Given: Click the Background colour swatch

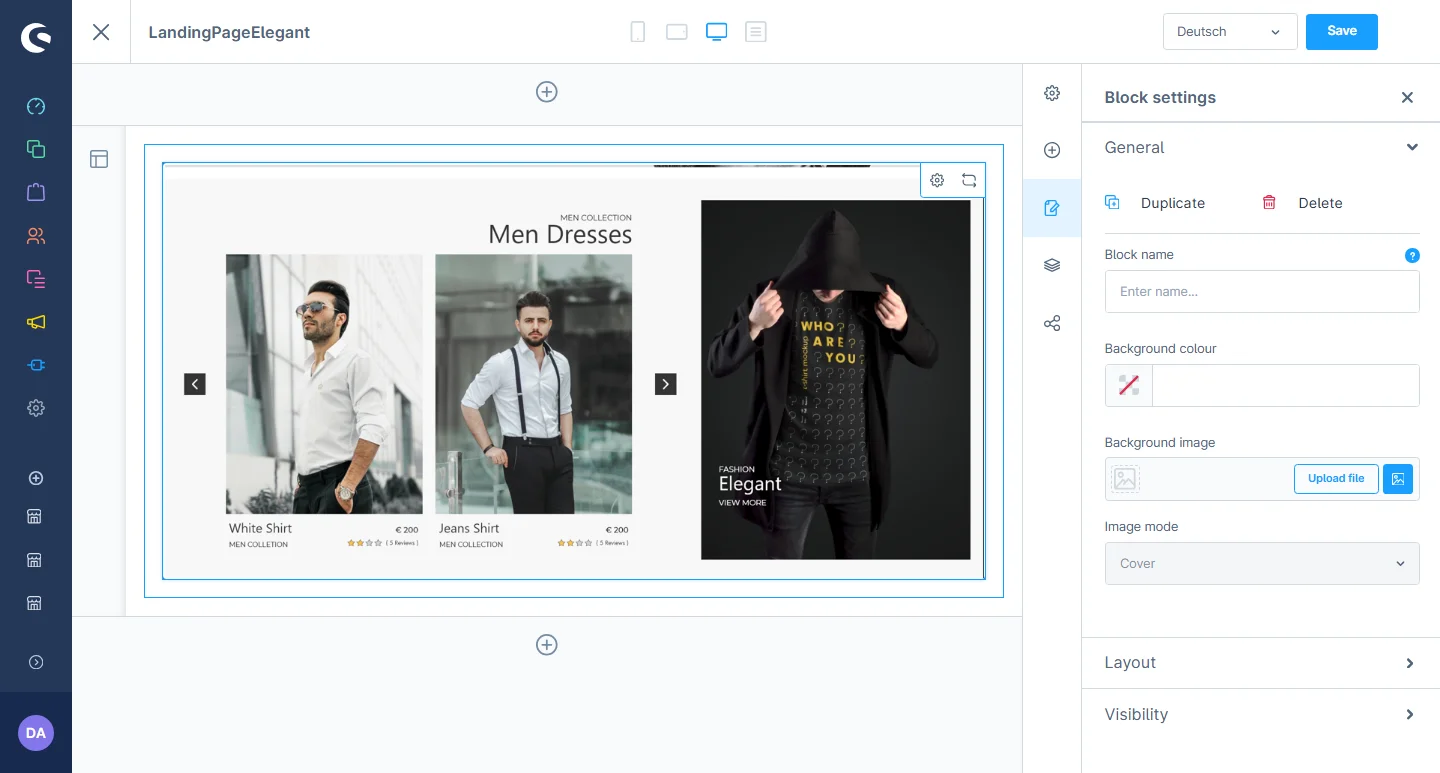Looking at the screenshot, I should click(x=1129, y=385).
